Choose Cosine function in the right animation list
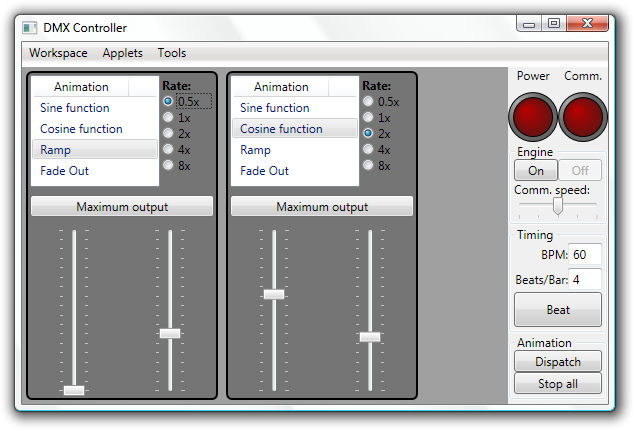The image size is (634, 430). click(295, 129)
